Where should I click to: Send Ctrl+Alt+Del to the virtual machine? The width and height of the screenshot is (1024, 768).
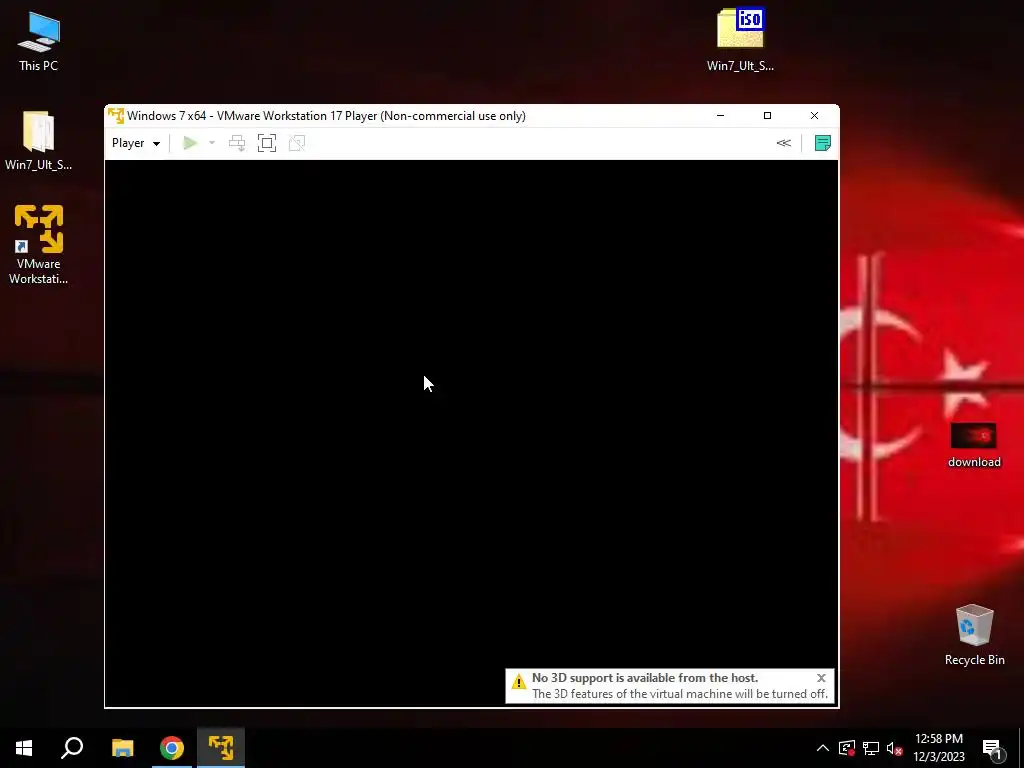coord(237,143)
